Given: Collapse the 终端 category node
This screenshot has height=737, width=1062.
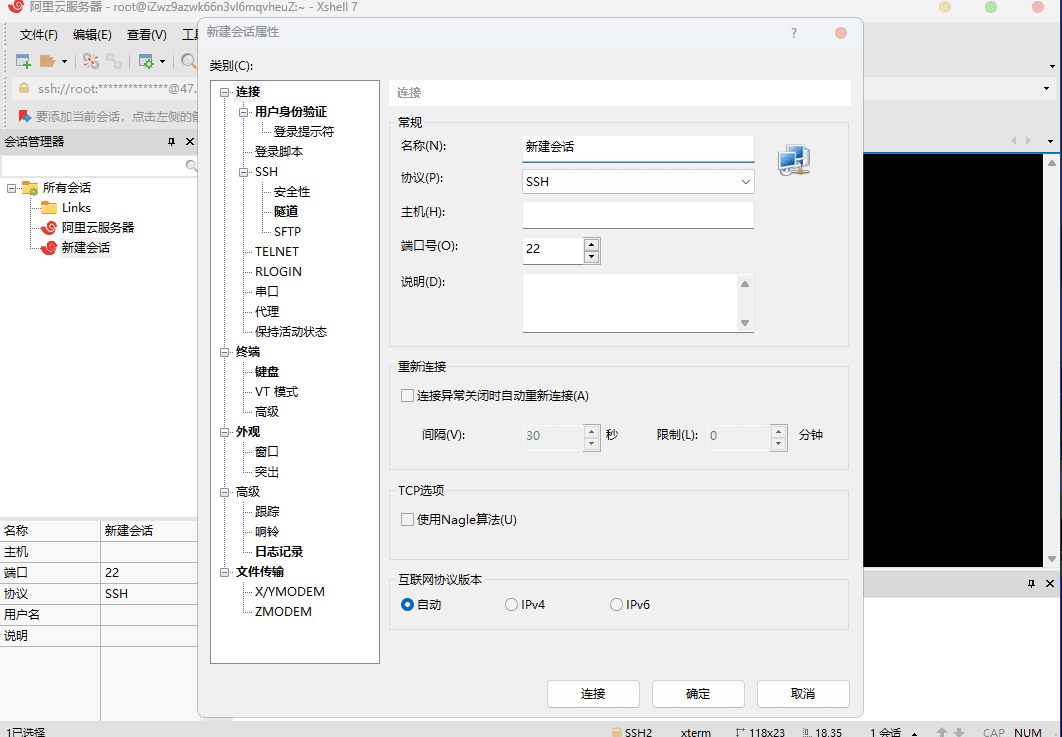Looking at the screenshot, I should pyautogui.click(x=225, y=352).
